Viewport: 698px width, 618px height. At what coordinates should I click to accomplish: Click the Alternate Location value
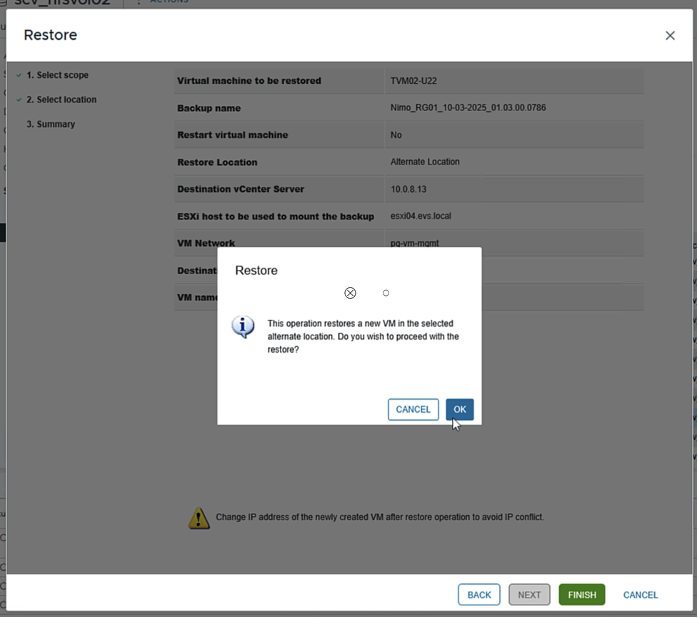[425, 162]
